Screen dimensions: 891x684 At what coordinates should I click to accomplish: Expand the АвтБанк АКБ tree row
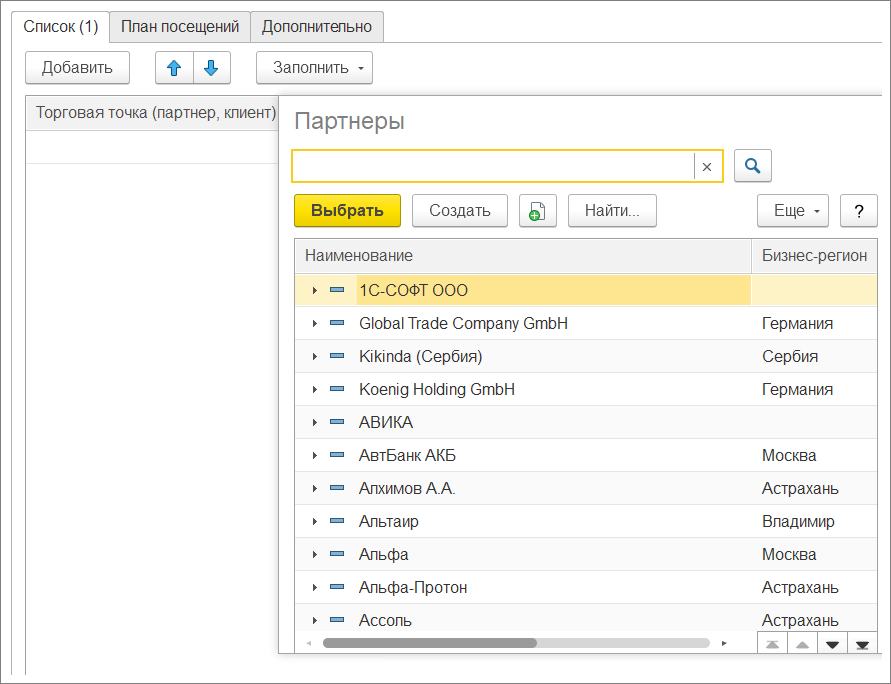tap(315, 455)
